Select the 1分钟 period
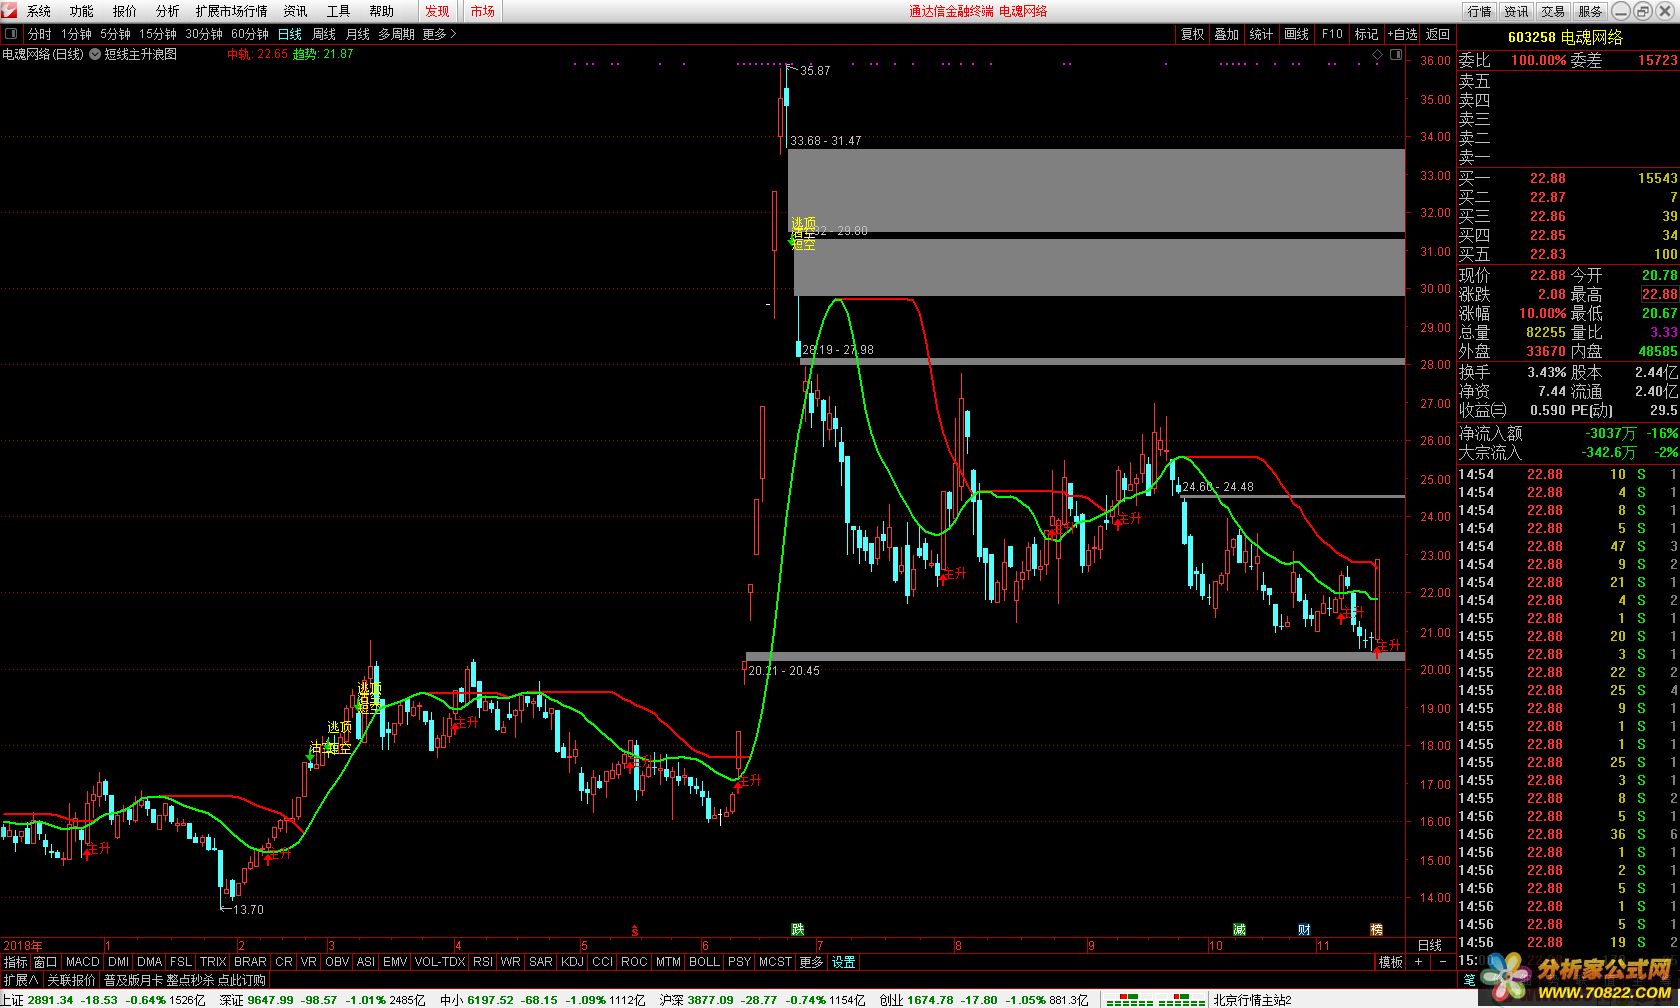The width and height of the screenshot is (1680, 1008). [76, 34]
